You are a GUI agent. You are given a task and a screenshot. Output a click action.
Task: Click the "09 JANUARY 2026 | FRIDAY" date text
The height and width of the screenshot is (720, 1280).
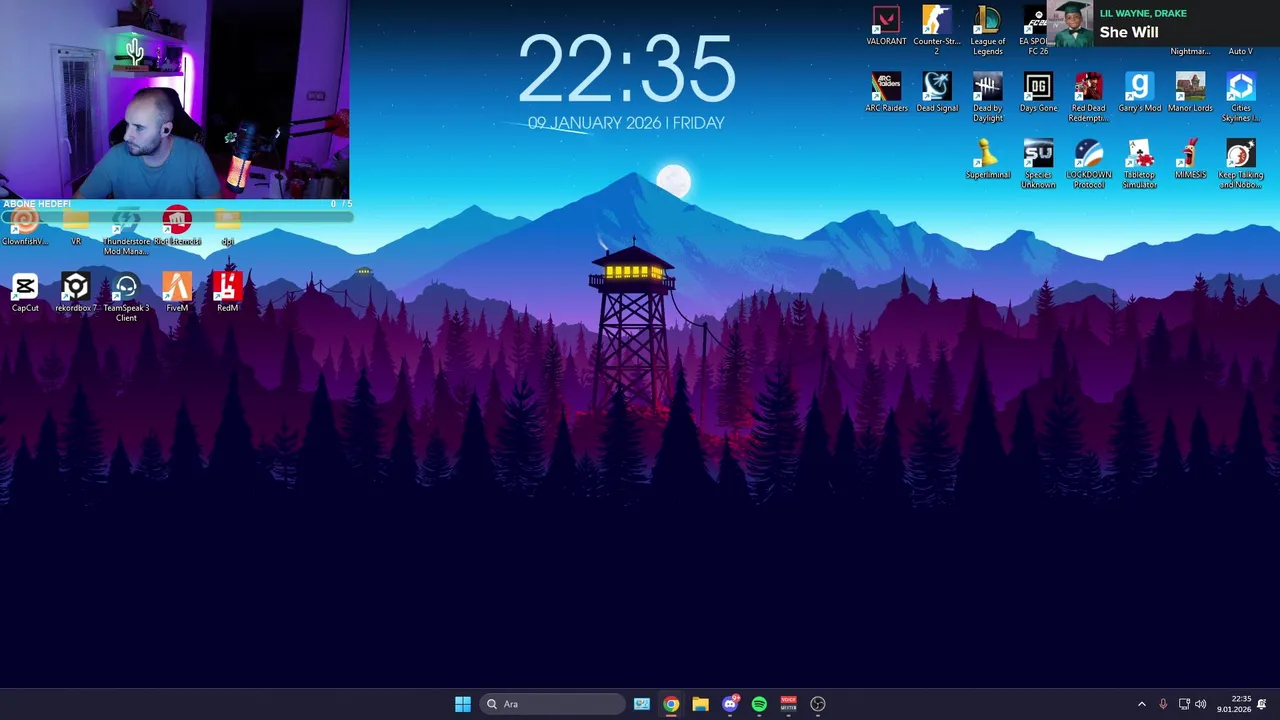click(626, 123)
